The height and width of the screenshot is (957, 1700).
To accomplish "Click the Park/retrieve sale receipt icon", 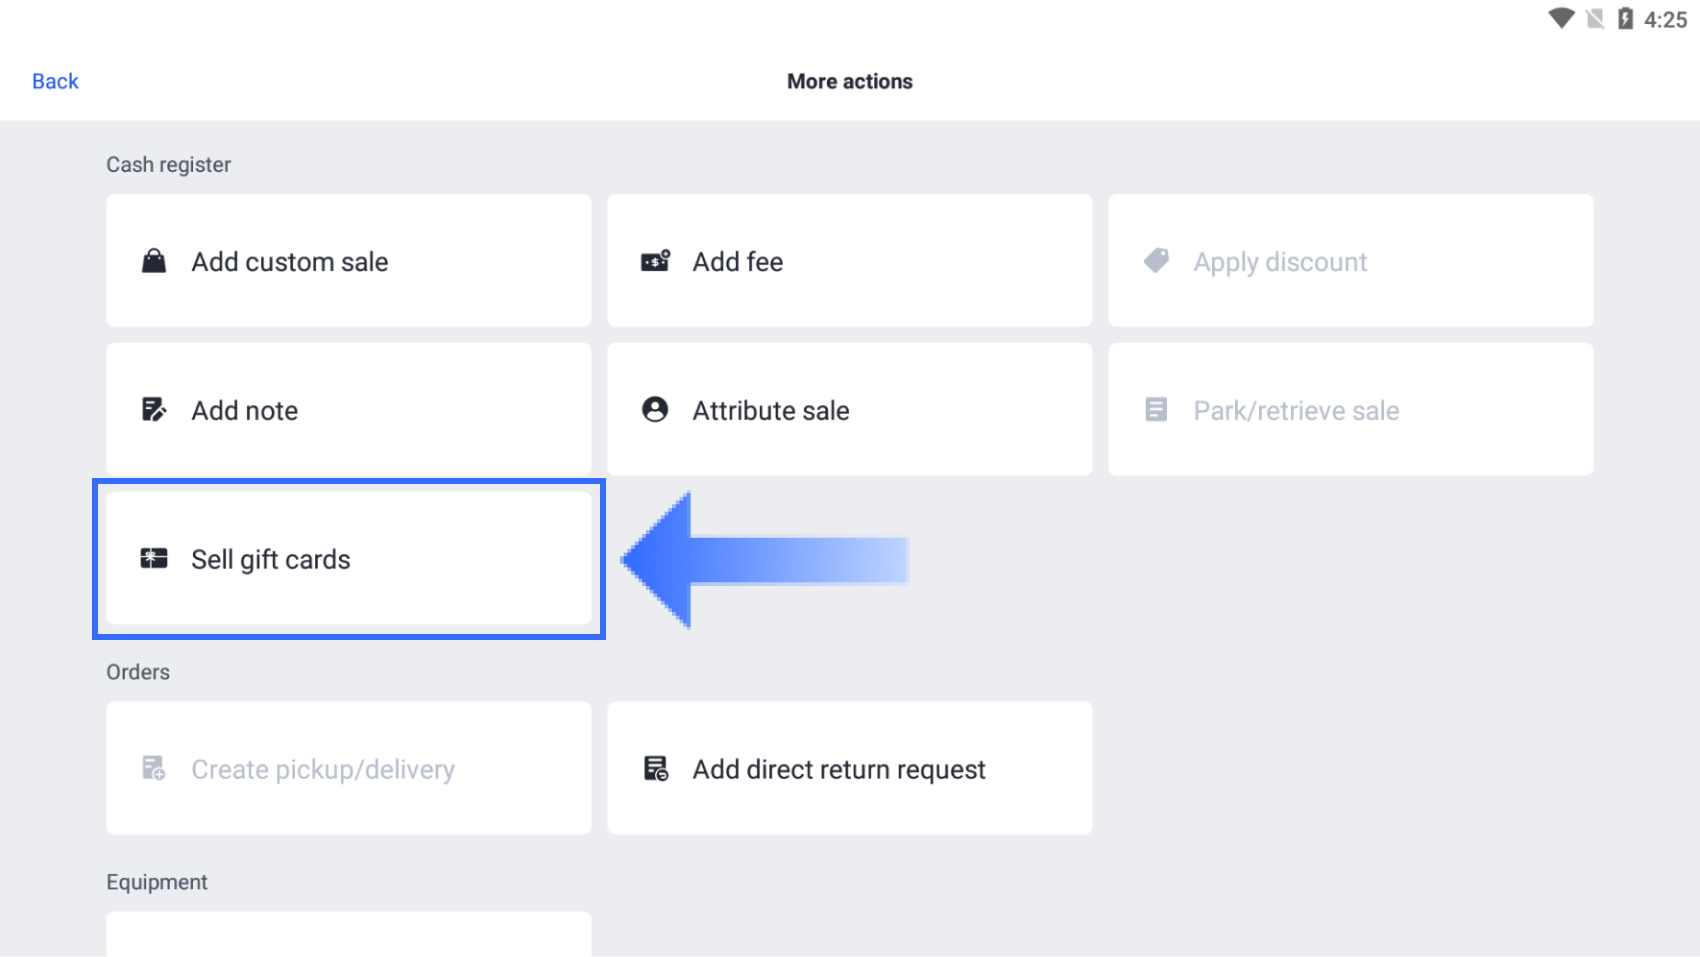I will coord(1156,410).
